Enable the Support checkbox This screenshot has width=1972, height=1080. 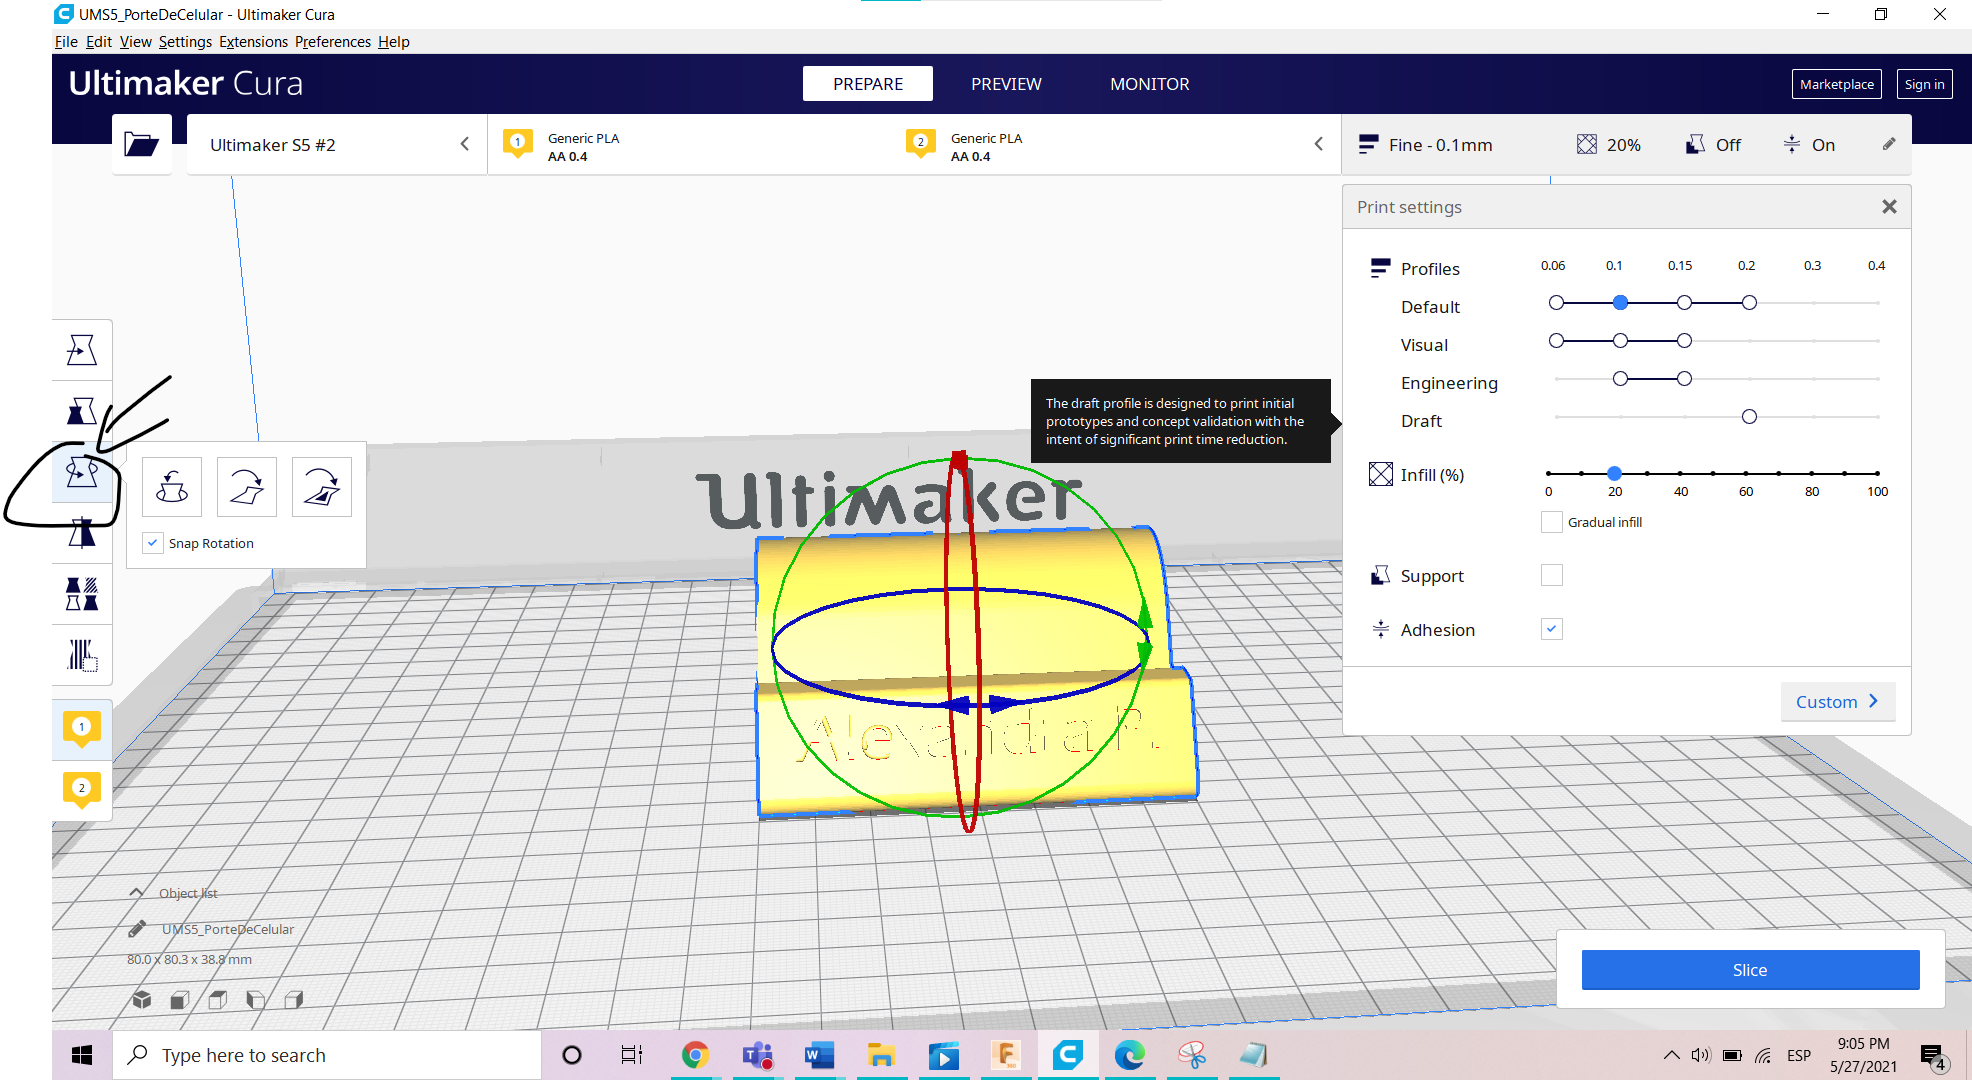coord(1551,575)
